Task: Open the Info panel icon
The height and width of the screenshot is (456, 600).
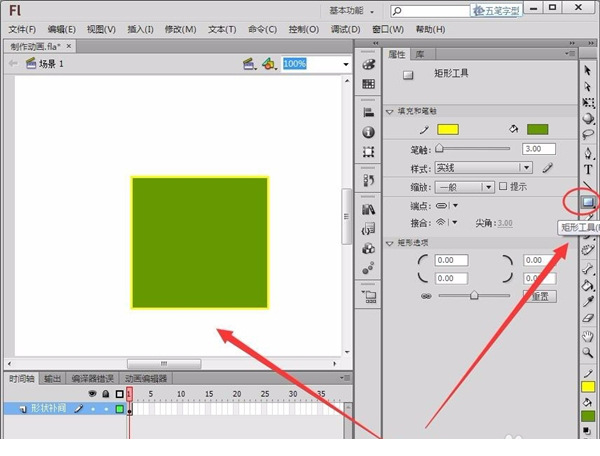Action: (368, 132)
